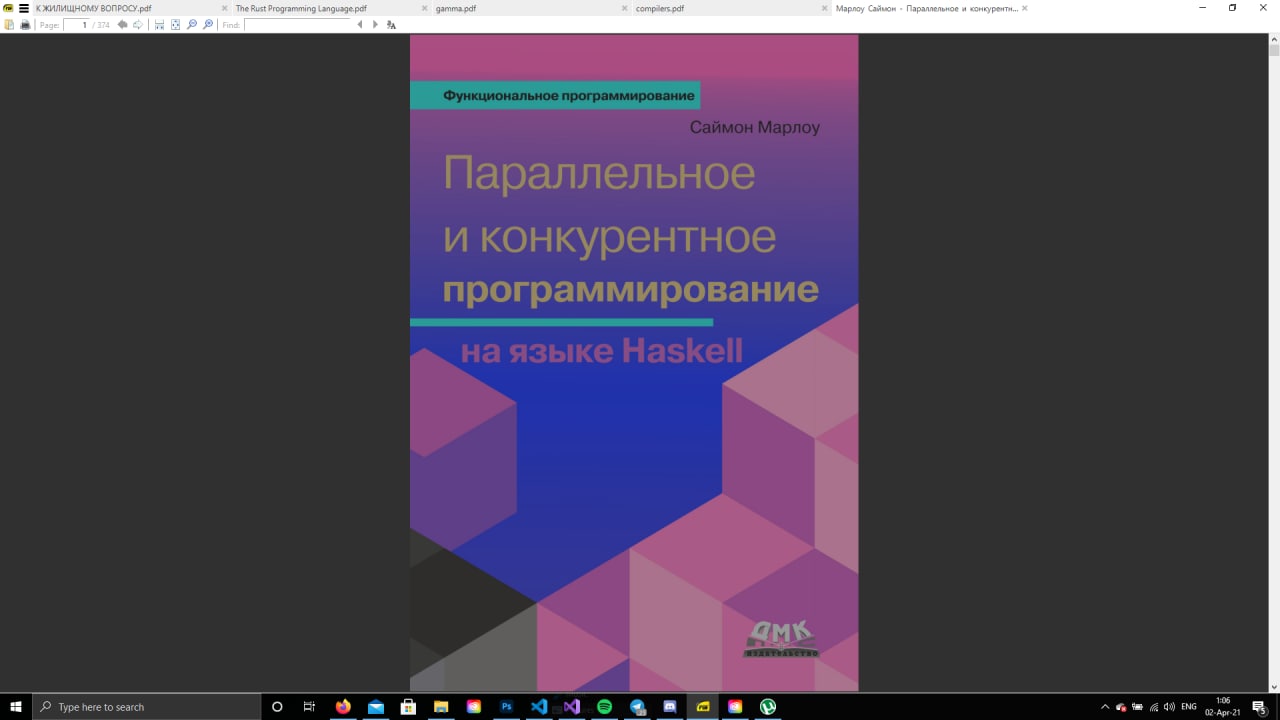The height and width of the screenshot is (720, 1280).
Task: Click the Zoom Out magnifier icon
Action: coord(192,25)
